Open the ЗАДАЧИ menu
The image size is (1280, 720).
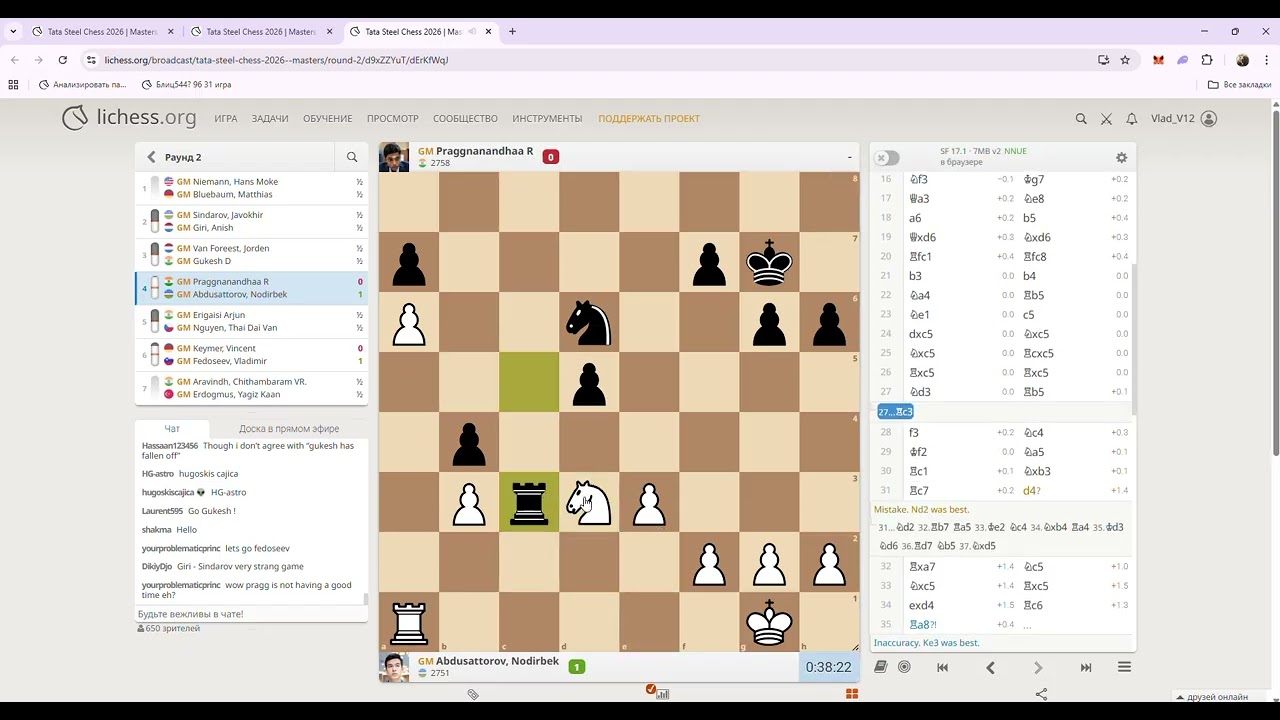(x=270, y=118)
